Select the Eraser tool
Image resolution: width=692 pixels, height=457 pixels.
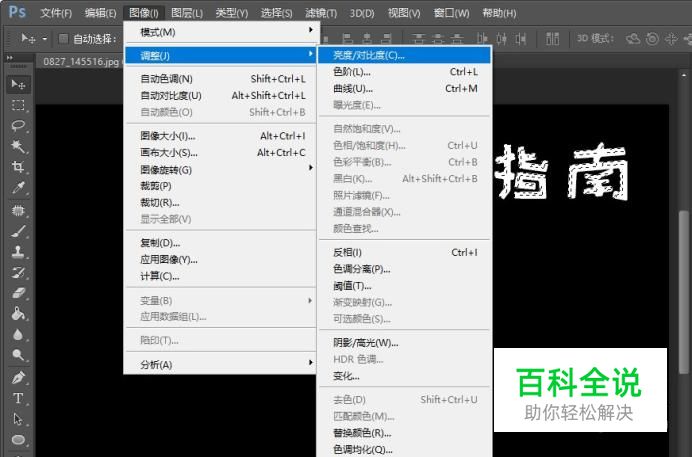[18, 293]
